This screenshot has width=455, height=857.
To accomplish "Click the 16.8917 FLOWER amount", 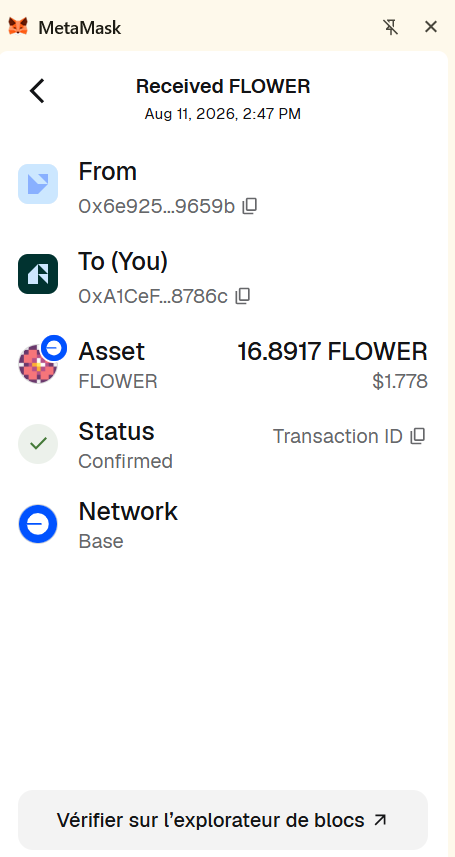I will [x=332, y=351].
